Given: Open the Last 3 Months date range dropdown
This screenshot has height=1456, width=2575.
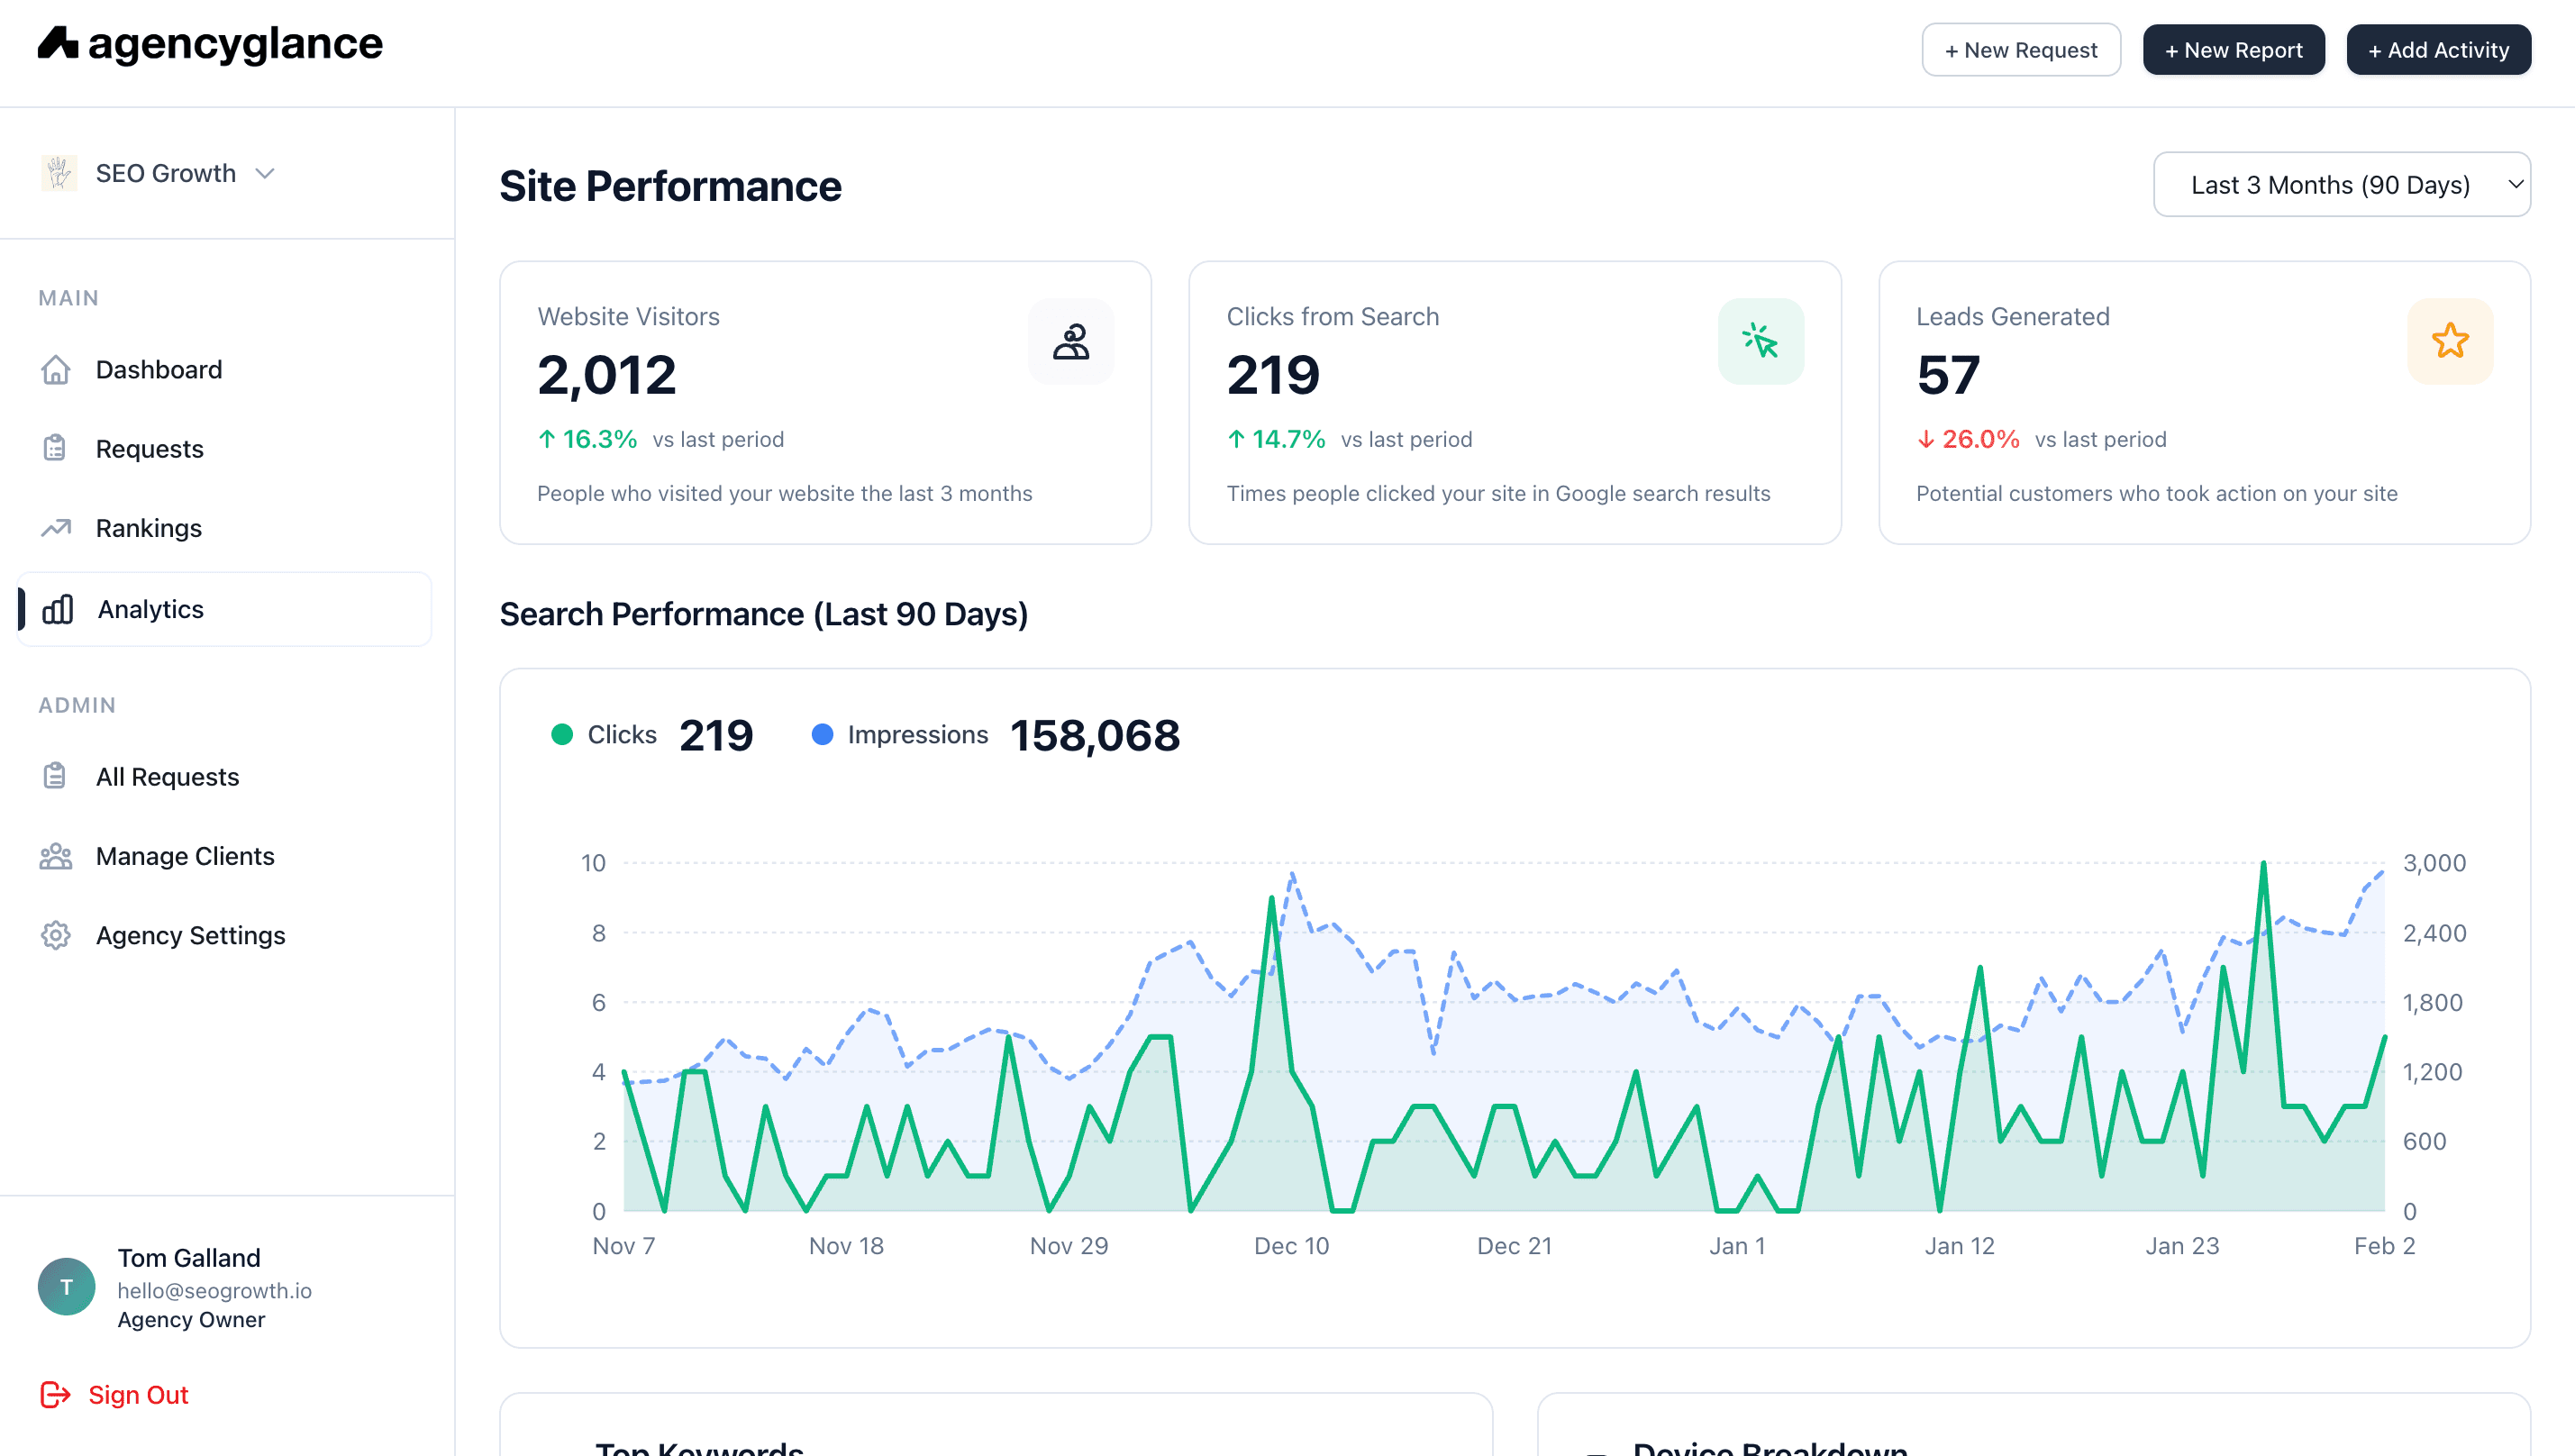Looking at the screenshot, I should pyautogui.click(x=2341, y=184).
